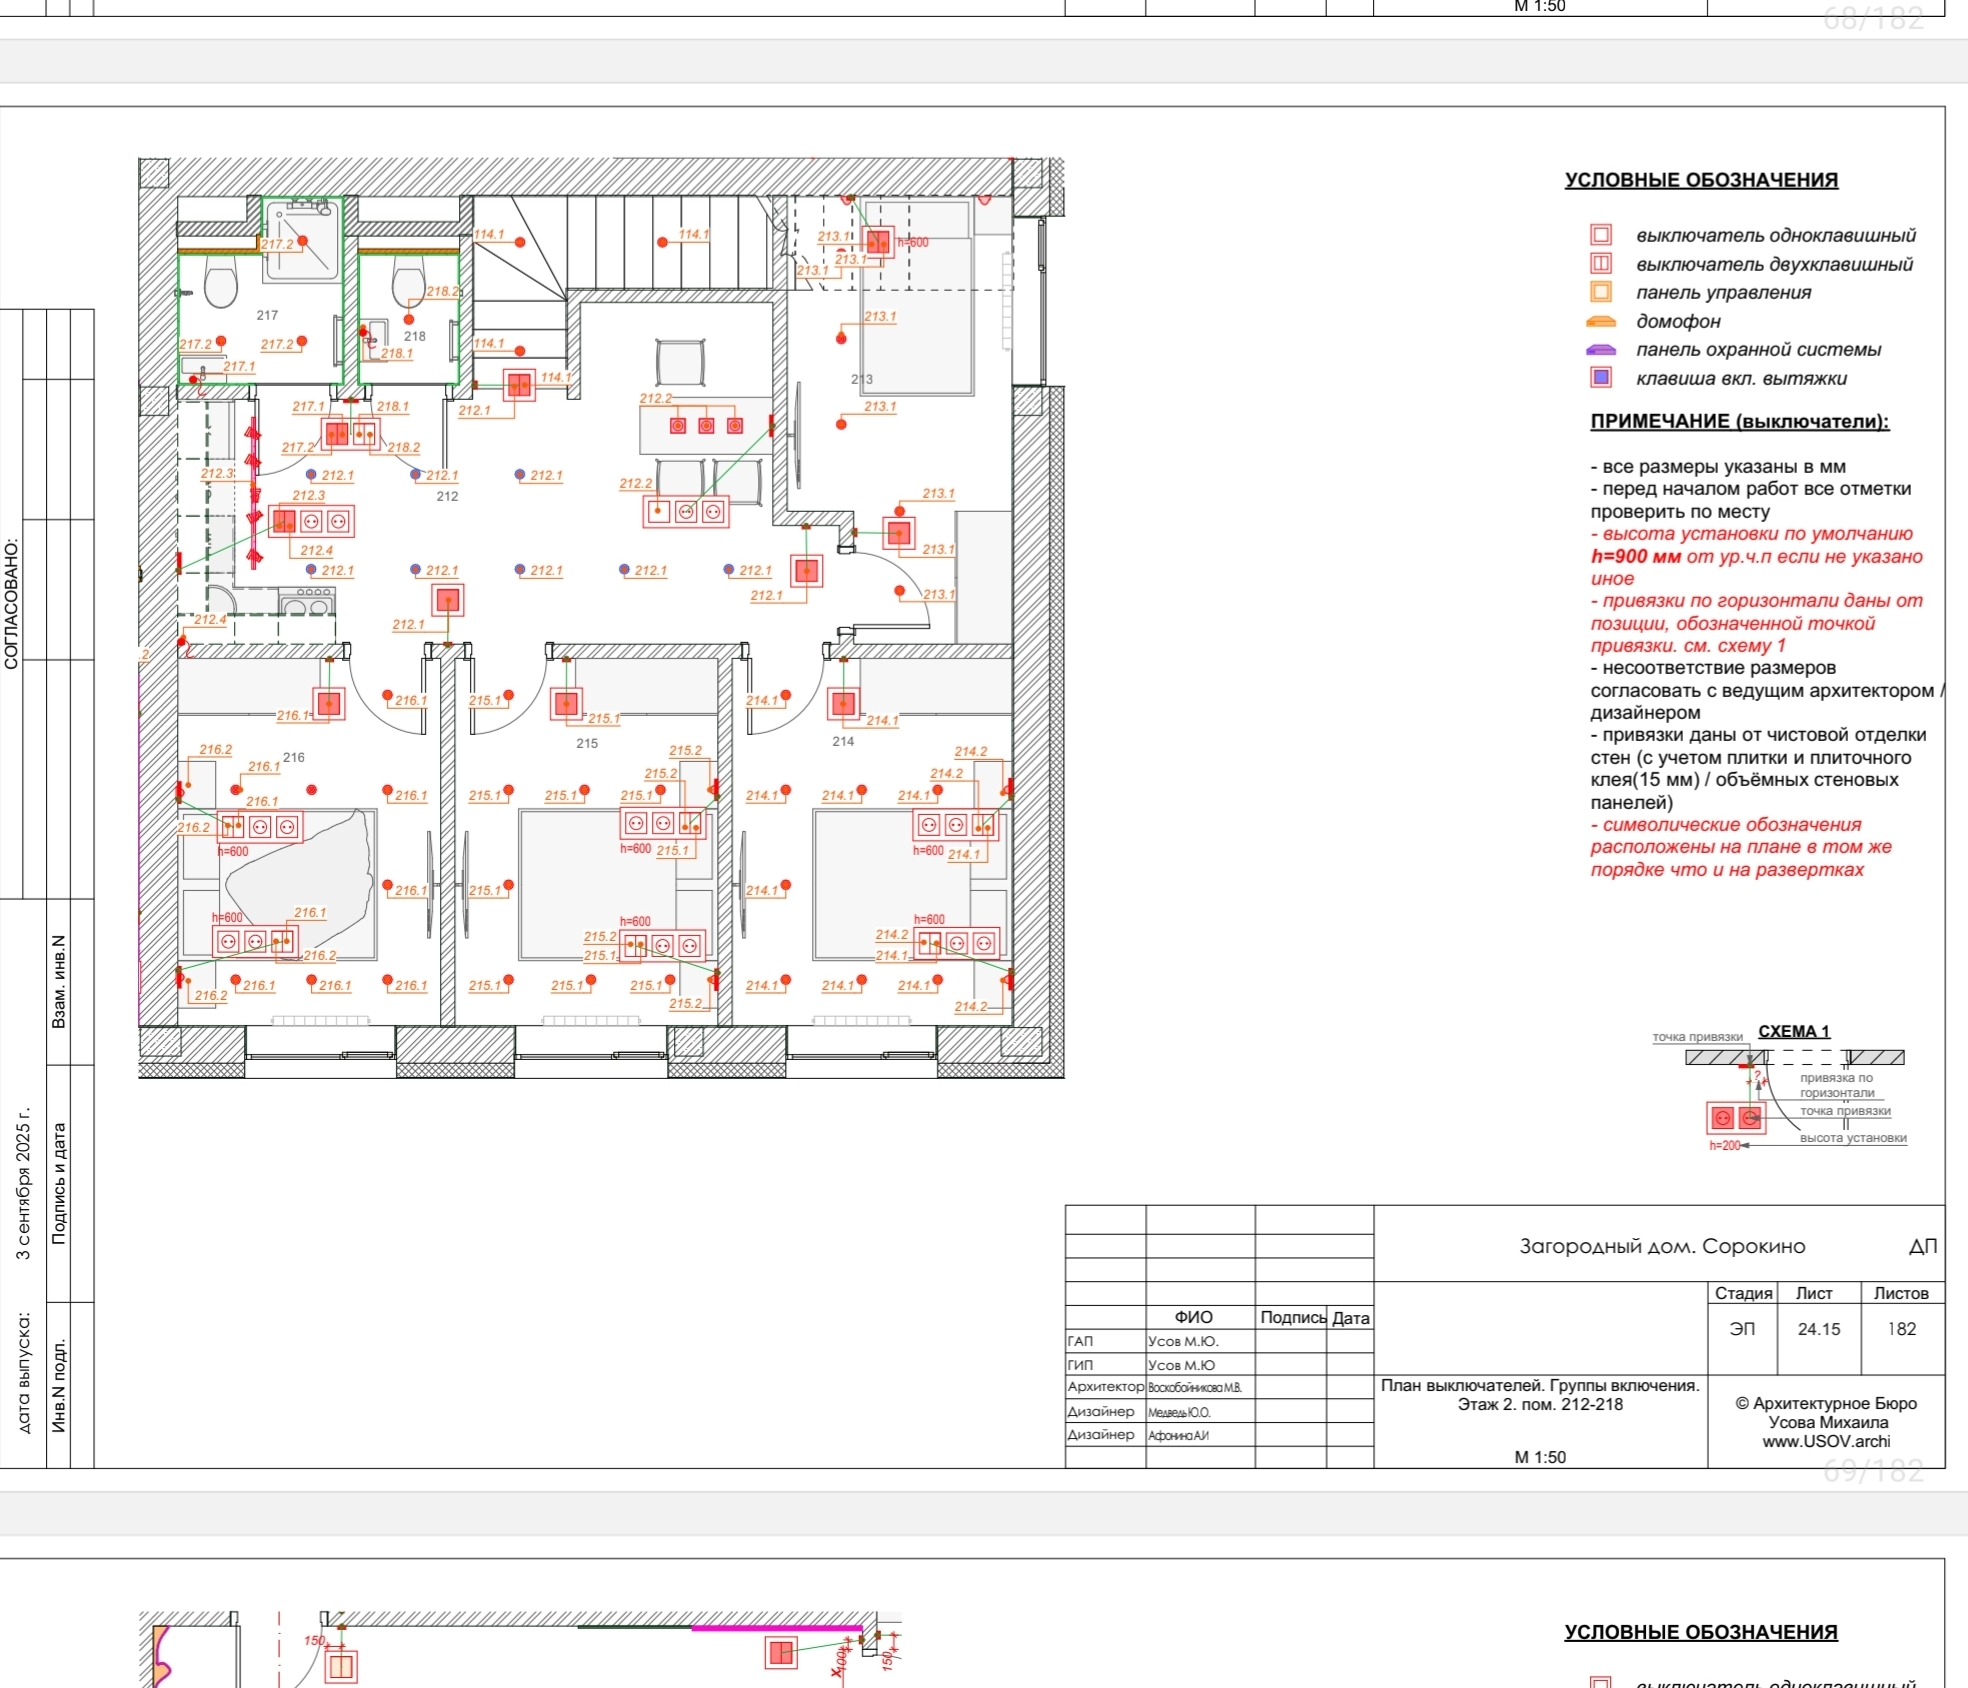
Task: Click the red h=900 мм note text
Action: point(1636,557)
